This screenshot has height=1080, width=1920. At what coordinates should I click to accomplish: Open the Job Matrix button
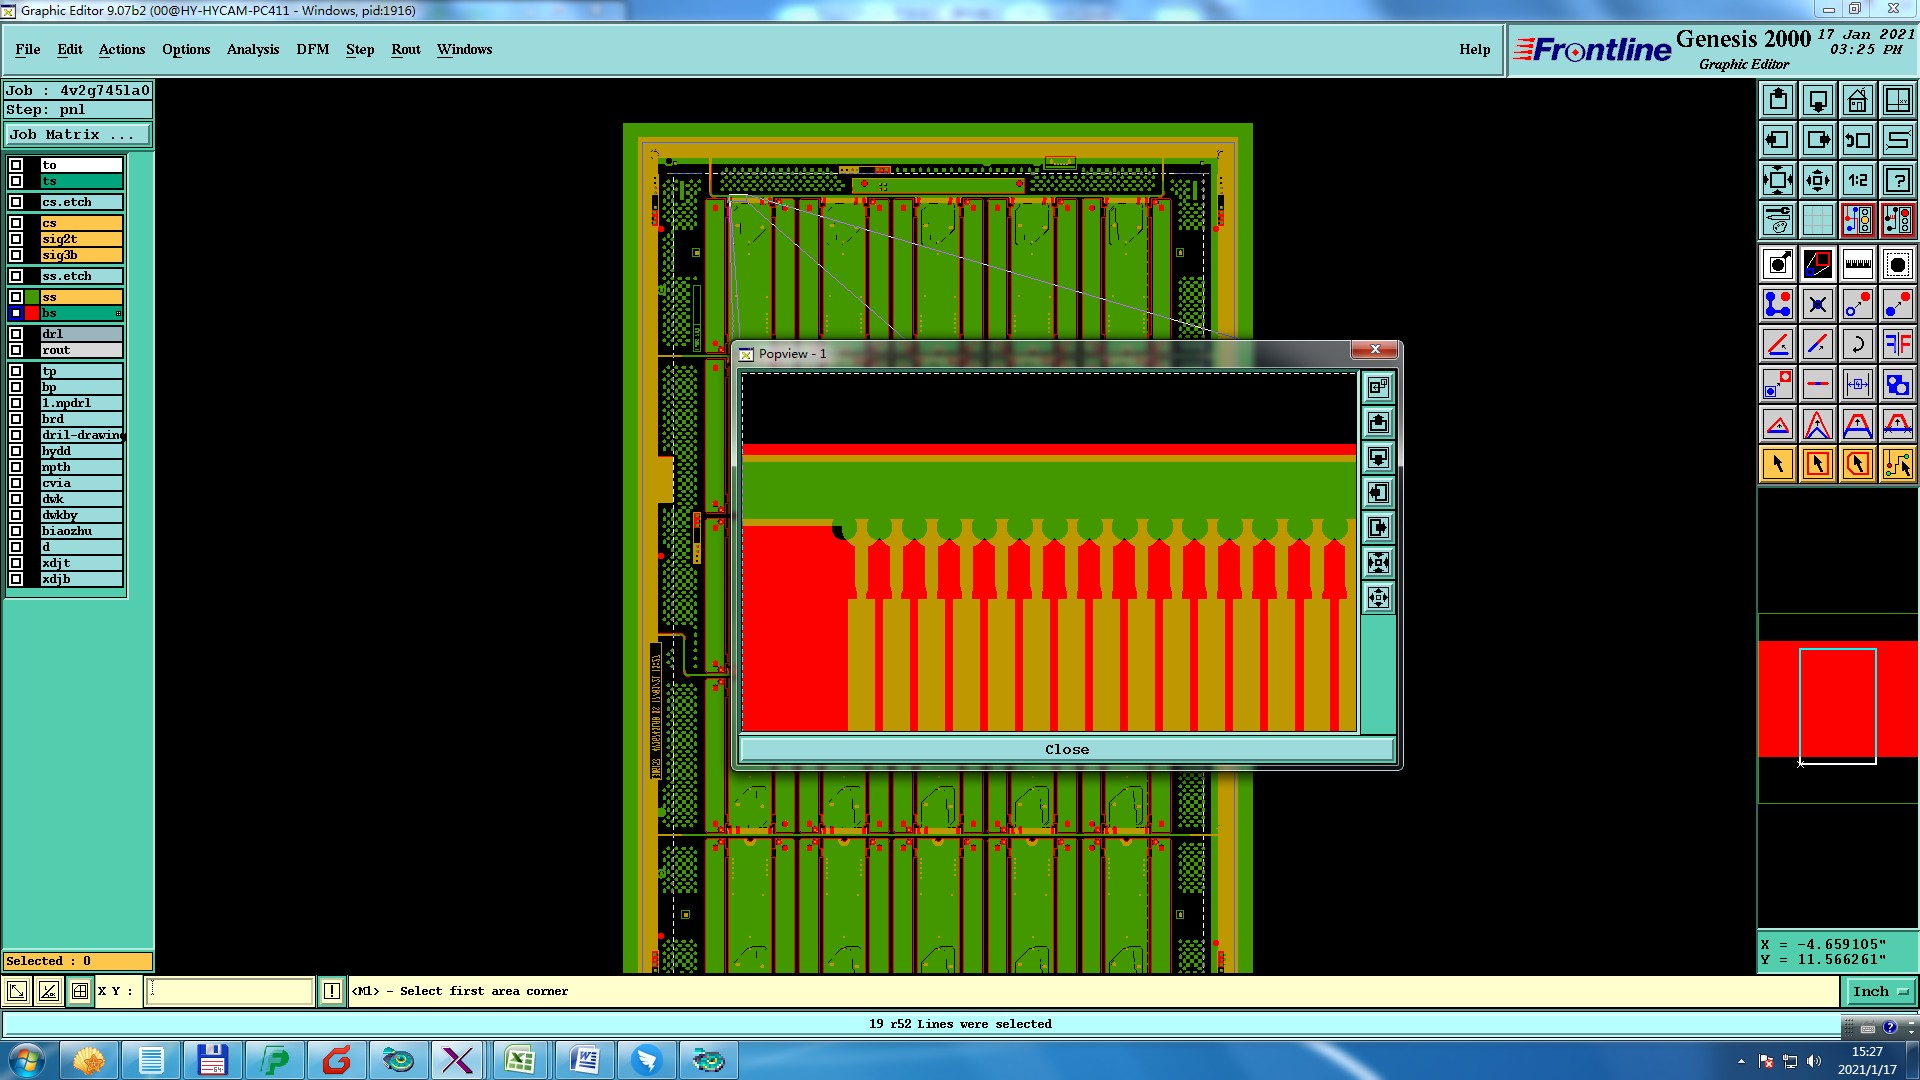(78, 134)
